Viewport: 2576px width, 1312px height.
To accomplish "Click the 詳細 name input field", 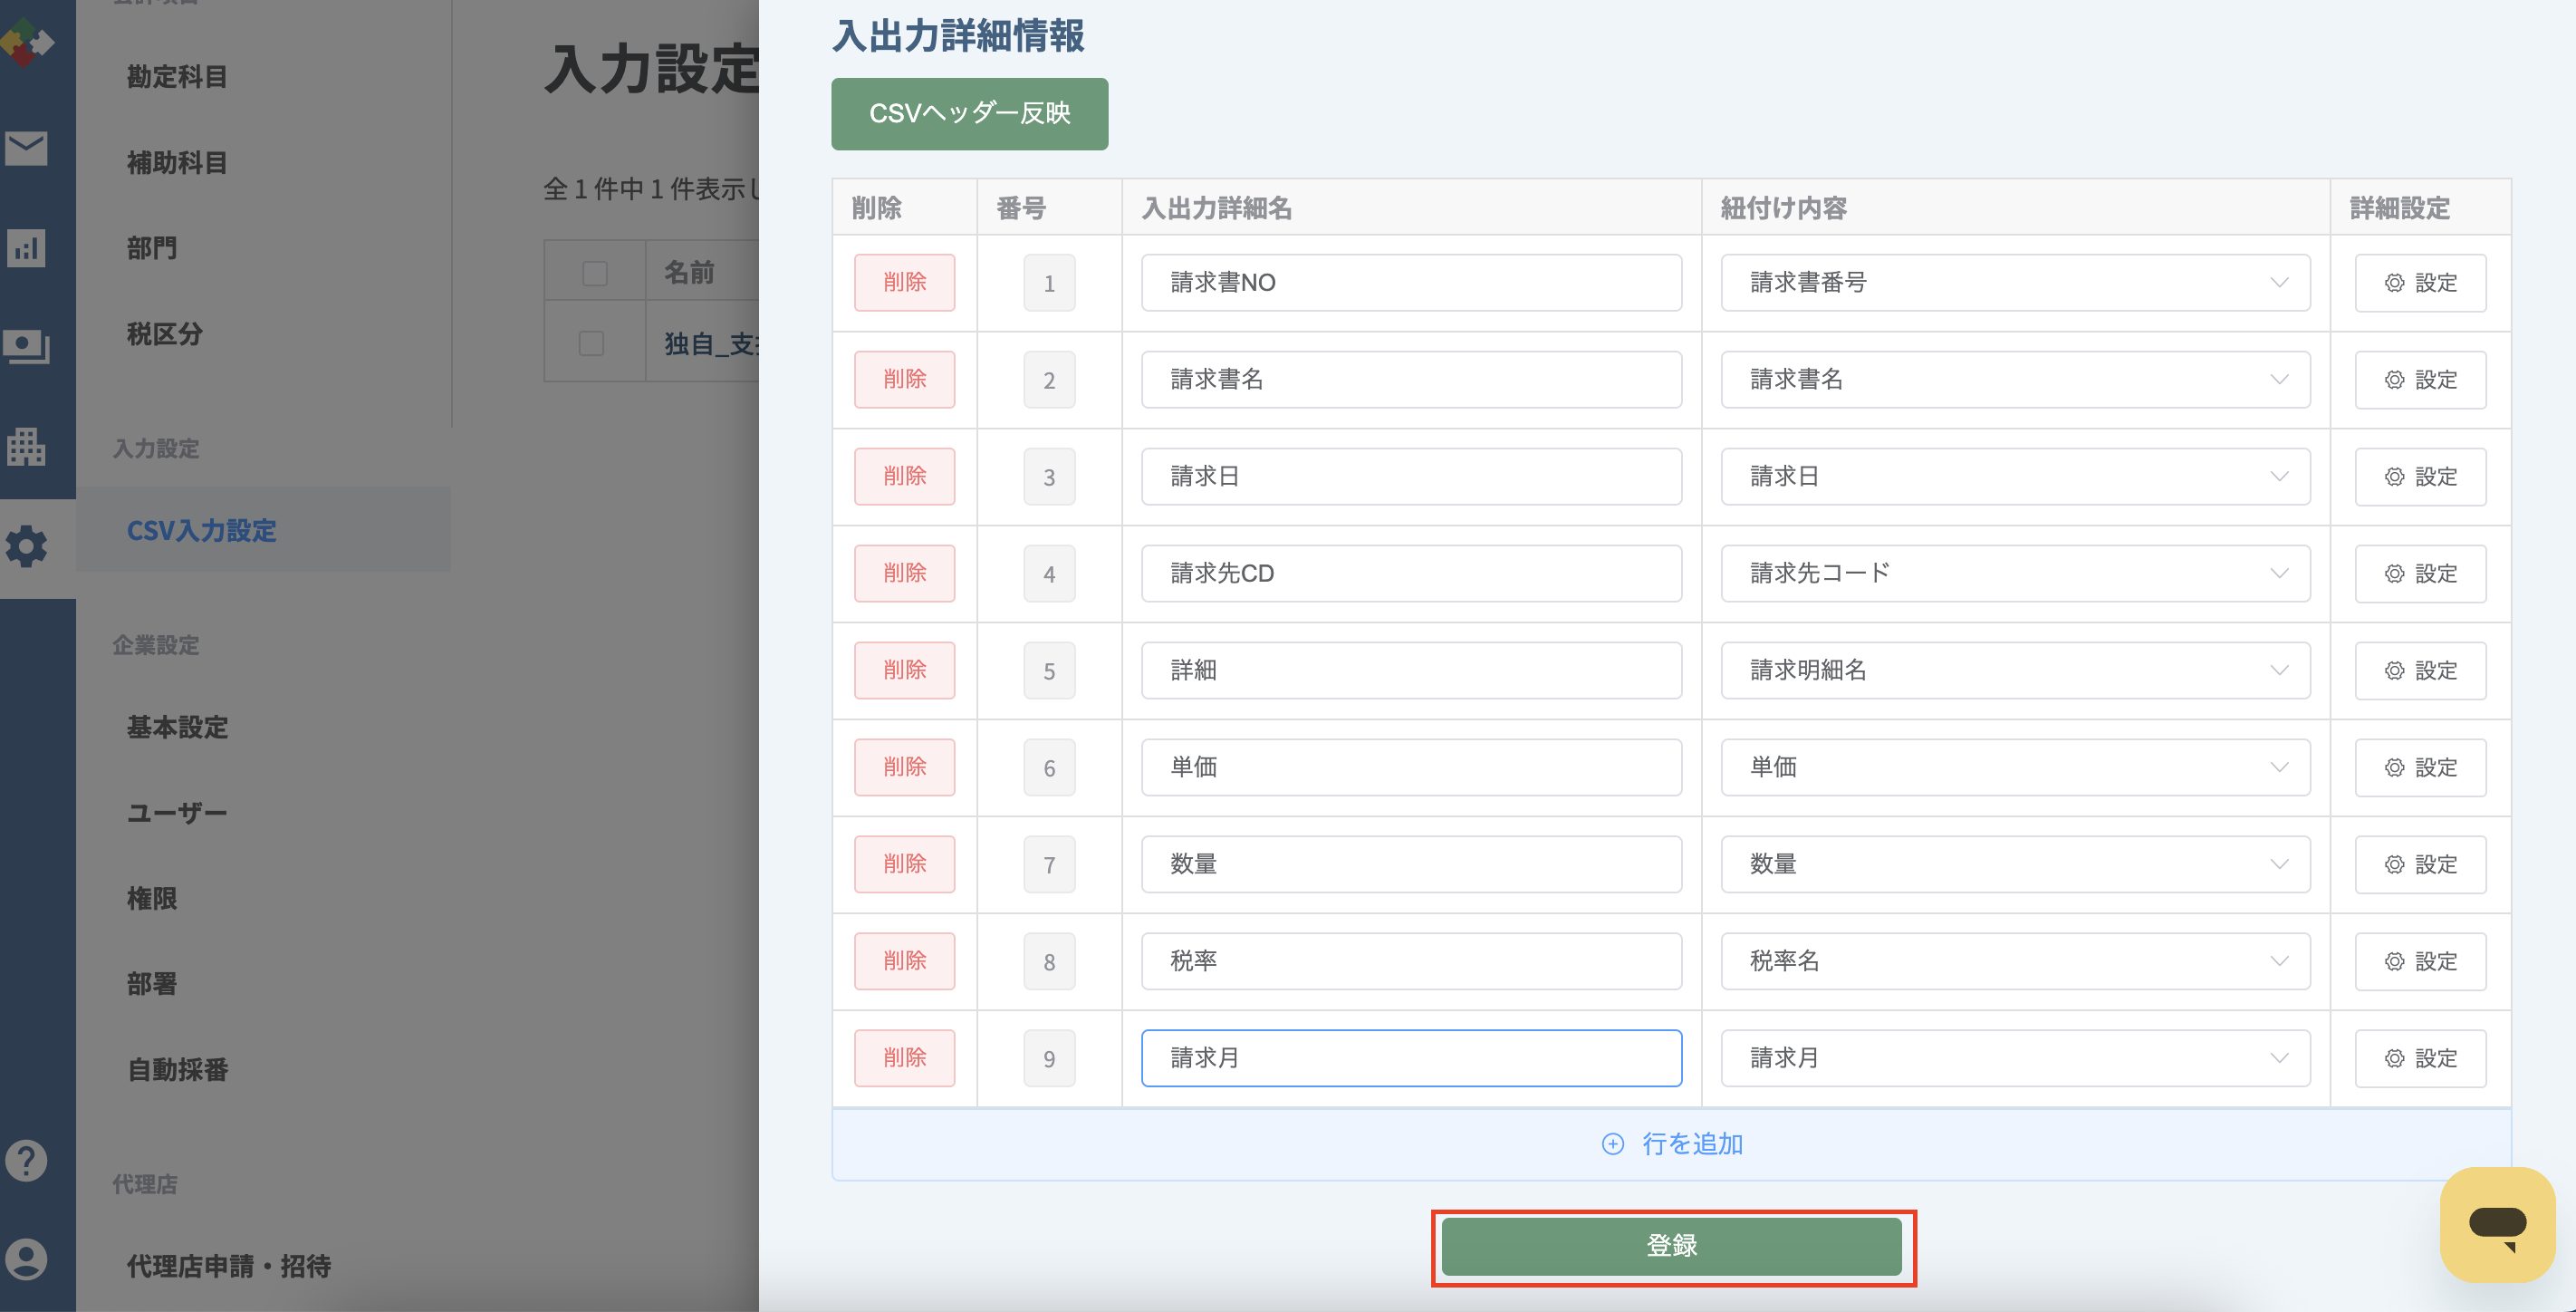I will point(1411,671).
